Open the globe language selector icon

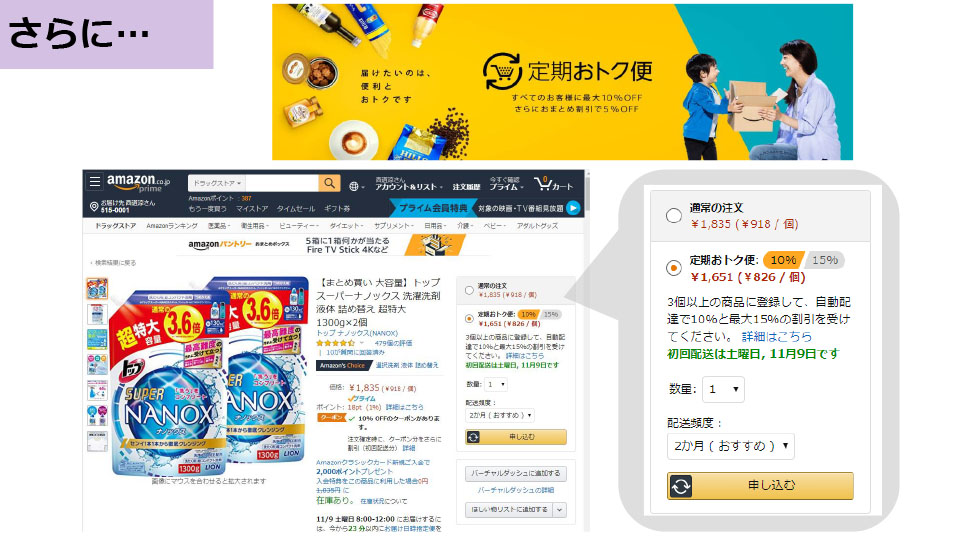[x=354, y=186]
